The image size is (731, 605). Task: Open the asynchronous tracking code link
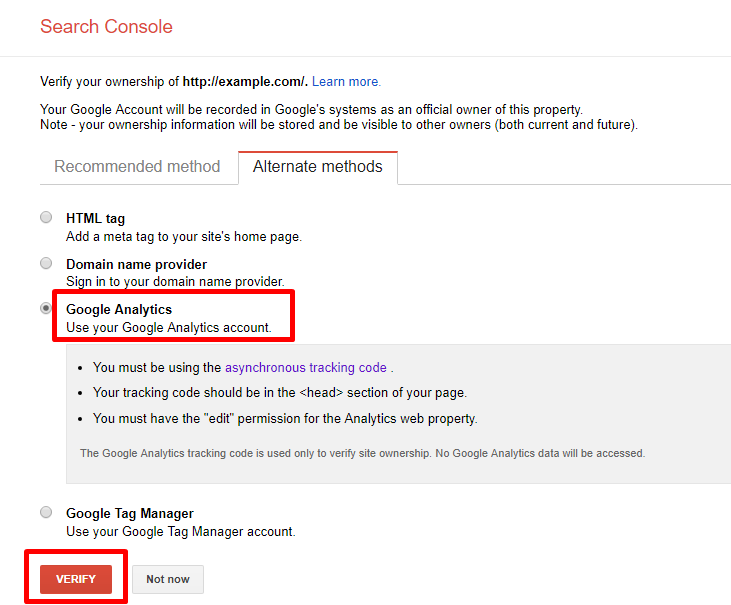point(306,367)
